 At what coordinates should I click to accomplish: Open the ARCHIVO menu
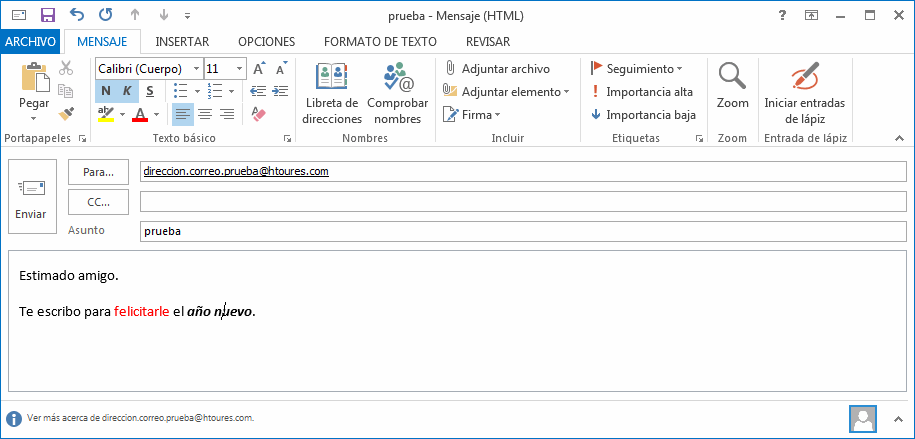point(30,41)
